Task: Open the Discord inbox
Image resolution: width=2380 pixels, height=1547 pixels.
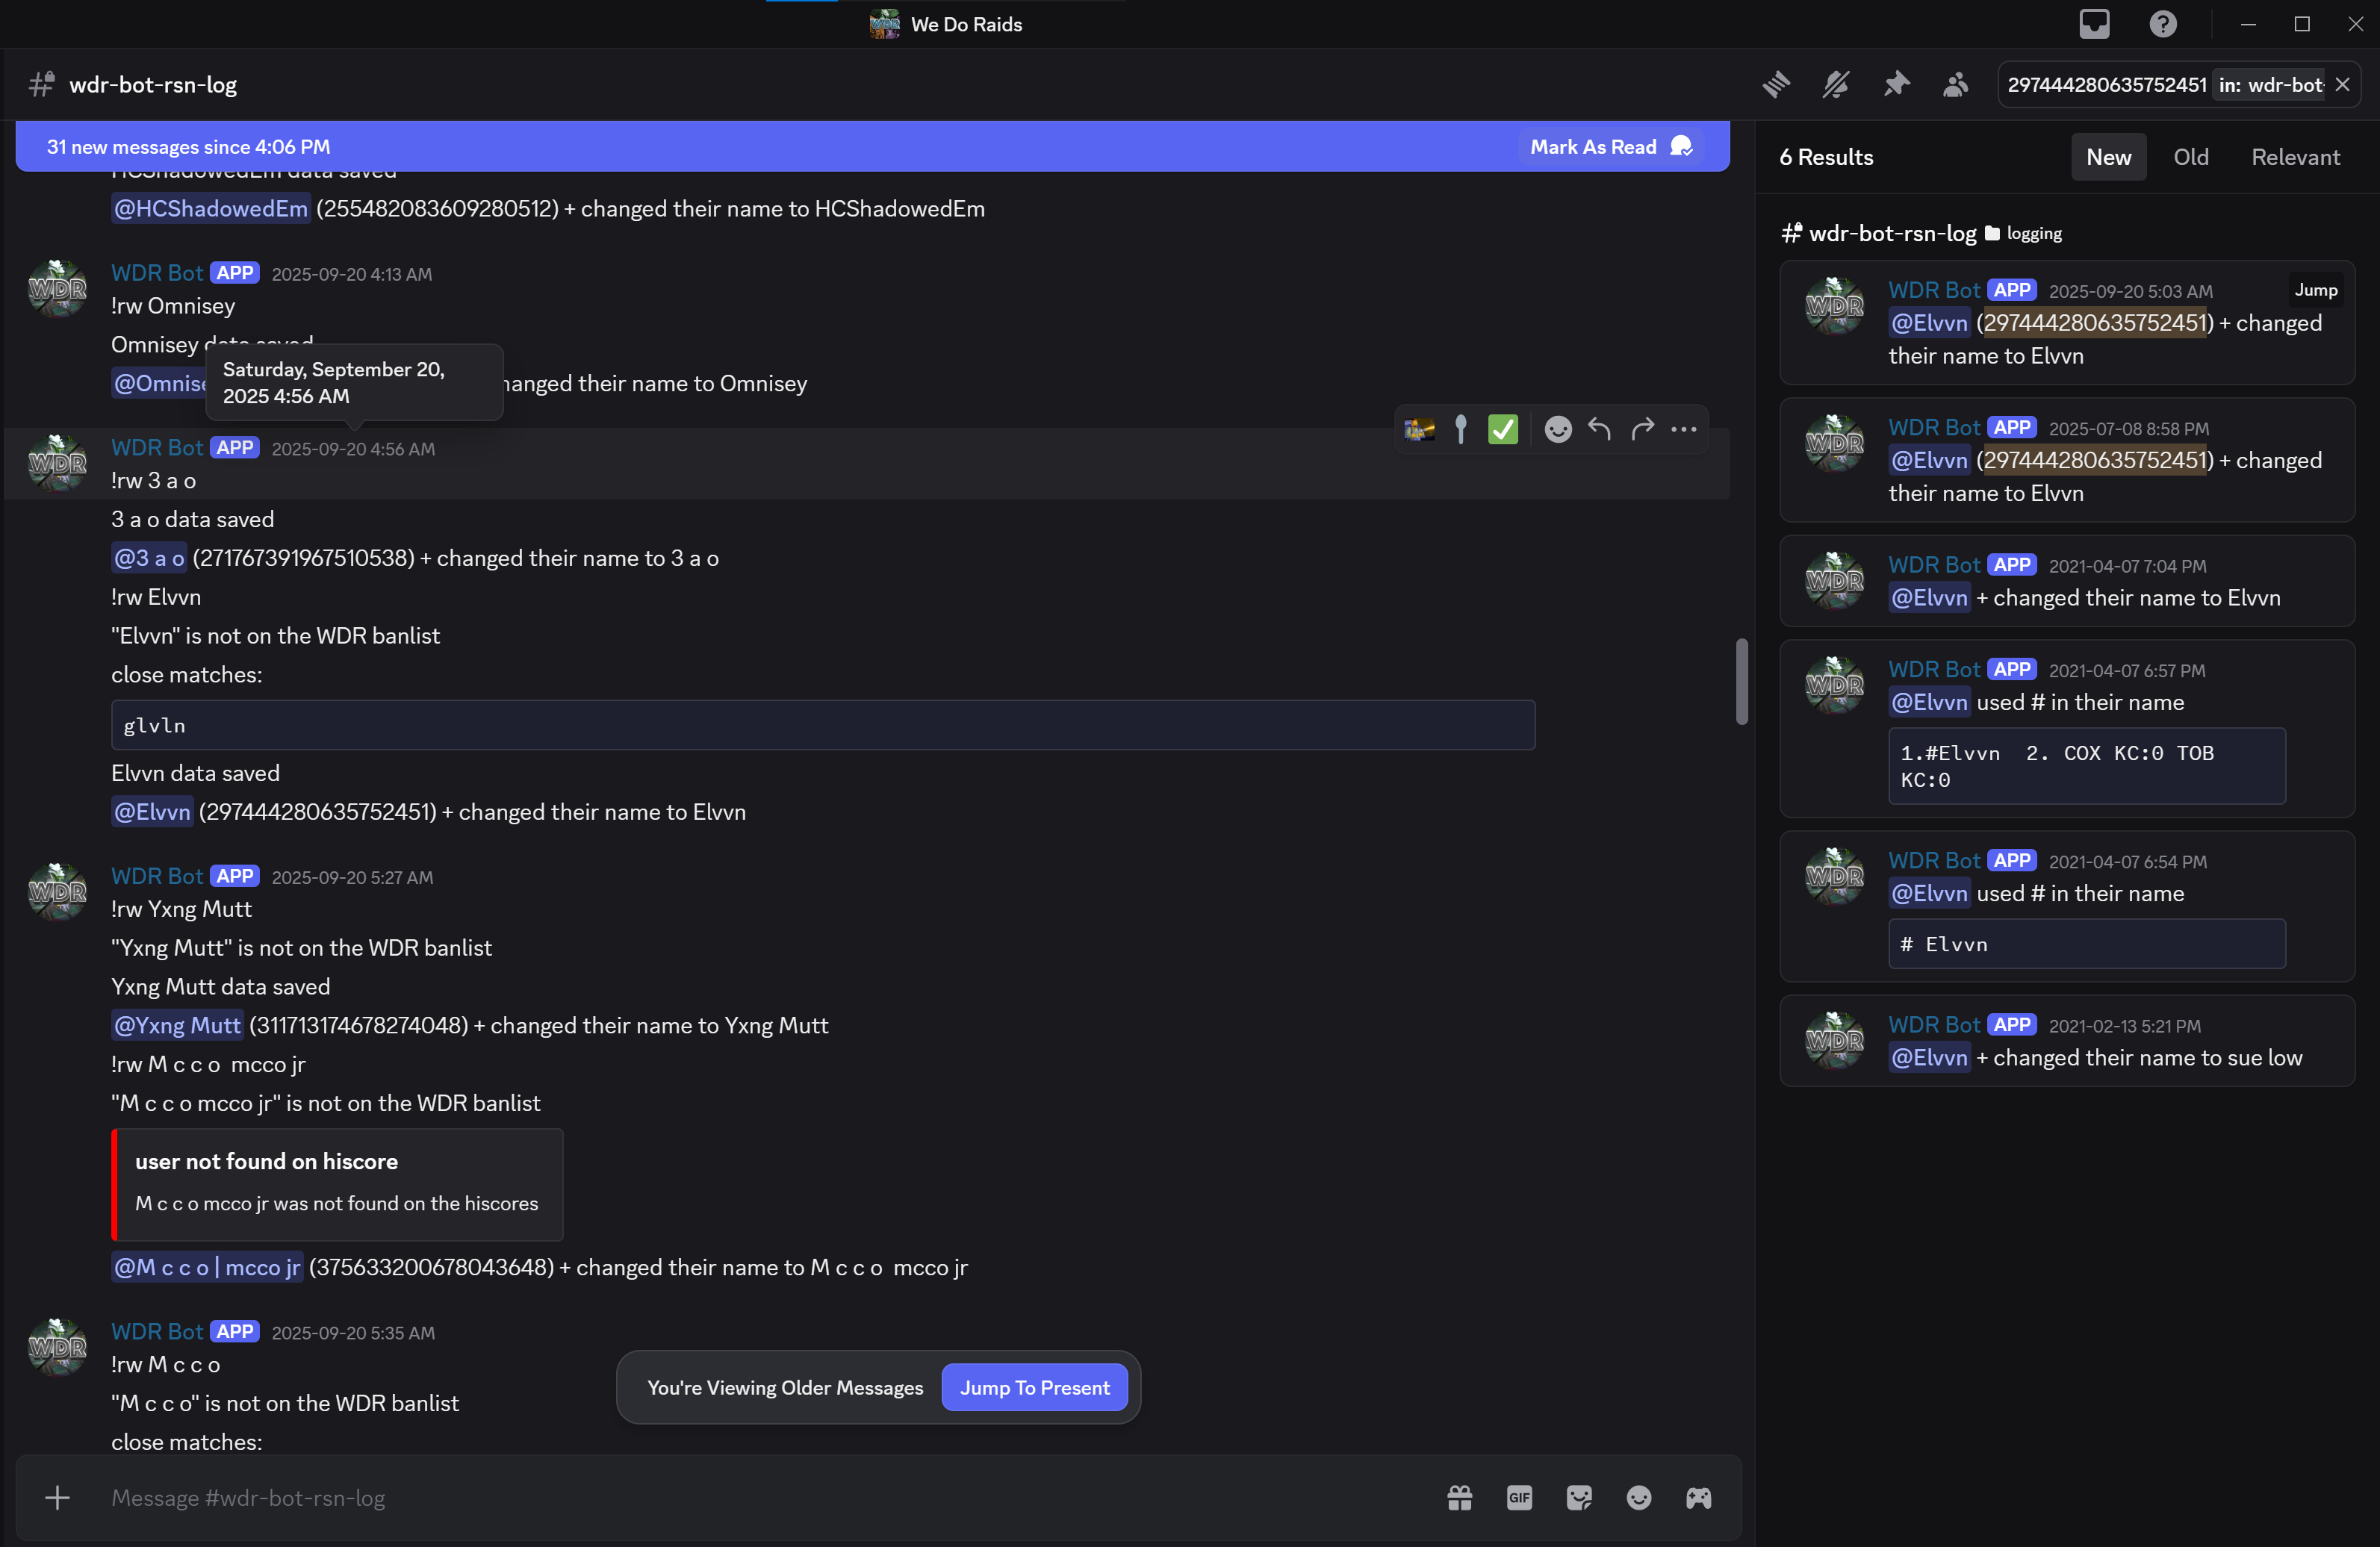Action: pyautogui.click(x=2094, y=24)
